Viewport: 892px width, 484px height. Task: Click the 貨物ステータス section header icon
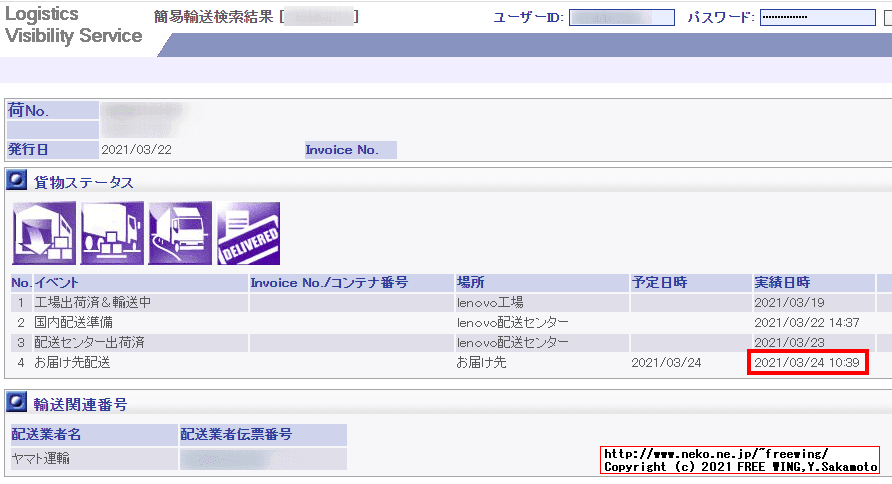17,181
